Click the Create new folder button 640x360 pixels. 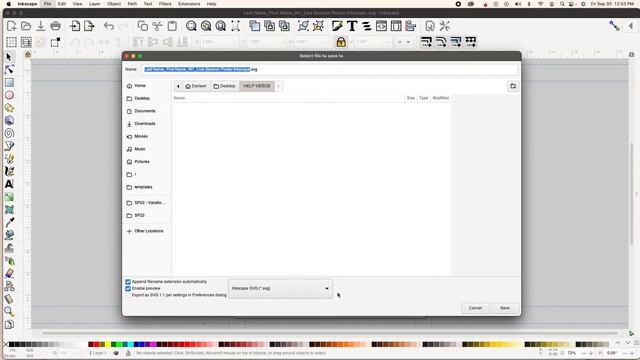point(513,86)
